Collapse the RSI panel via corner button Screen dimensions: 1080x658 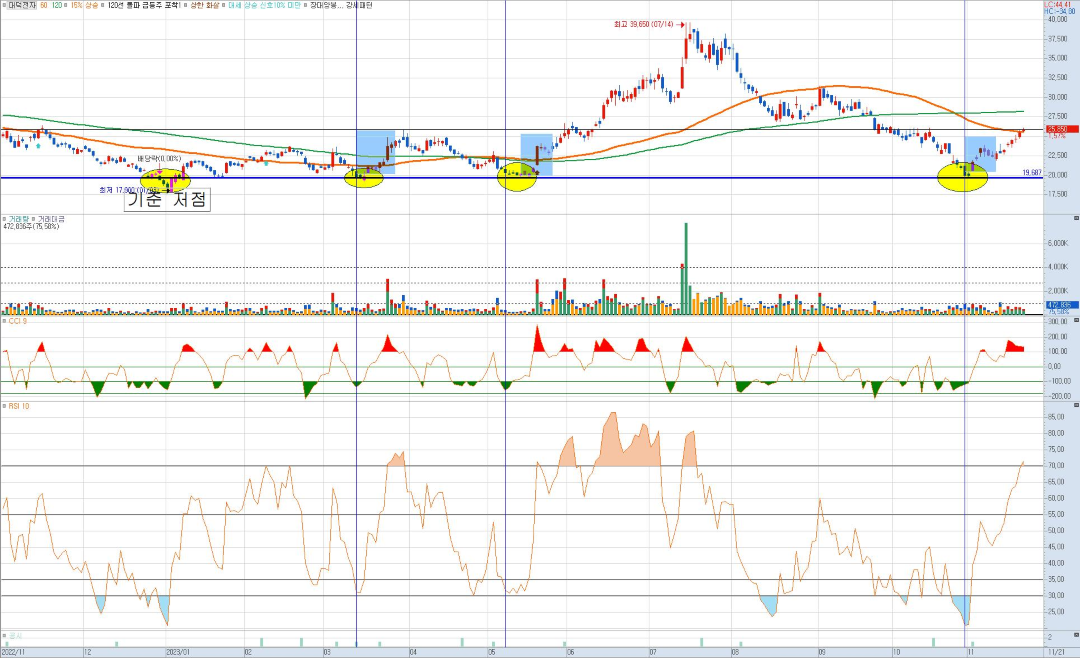1076,406
